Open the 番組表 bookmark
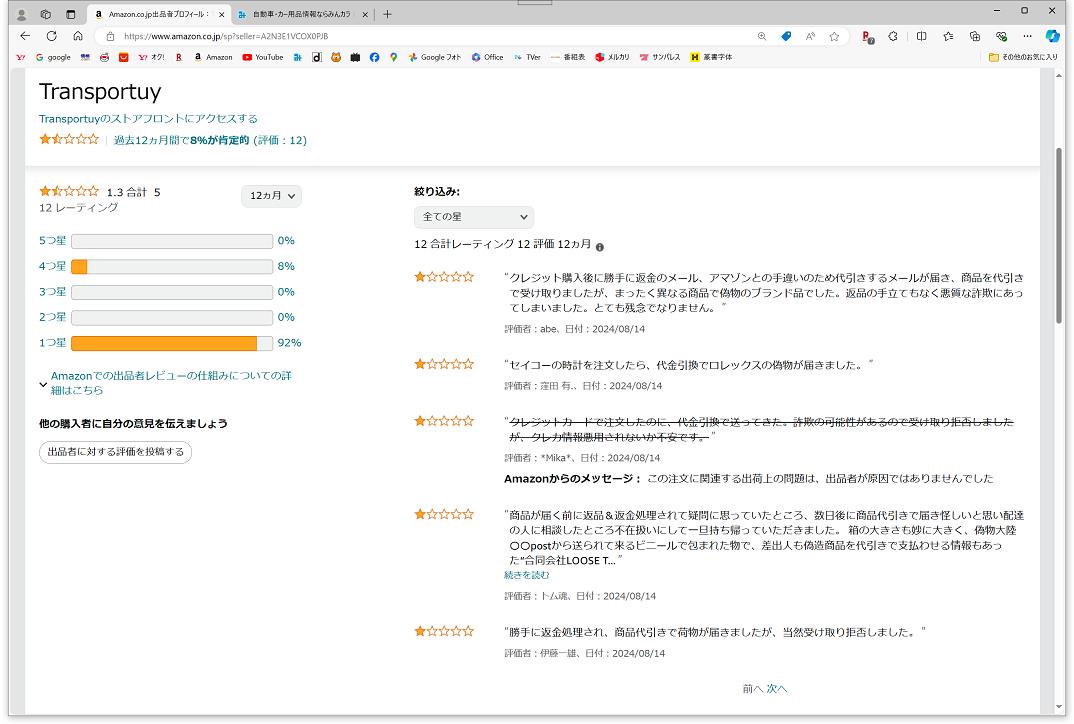The height and width of the screenshot is (724, 1074). [x=568, y=58]
